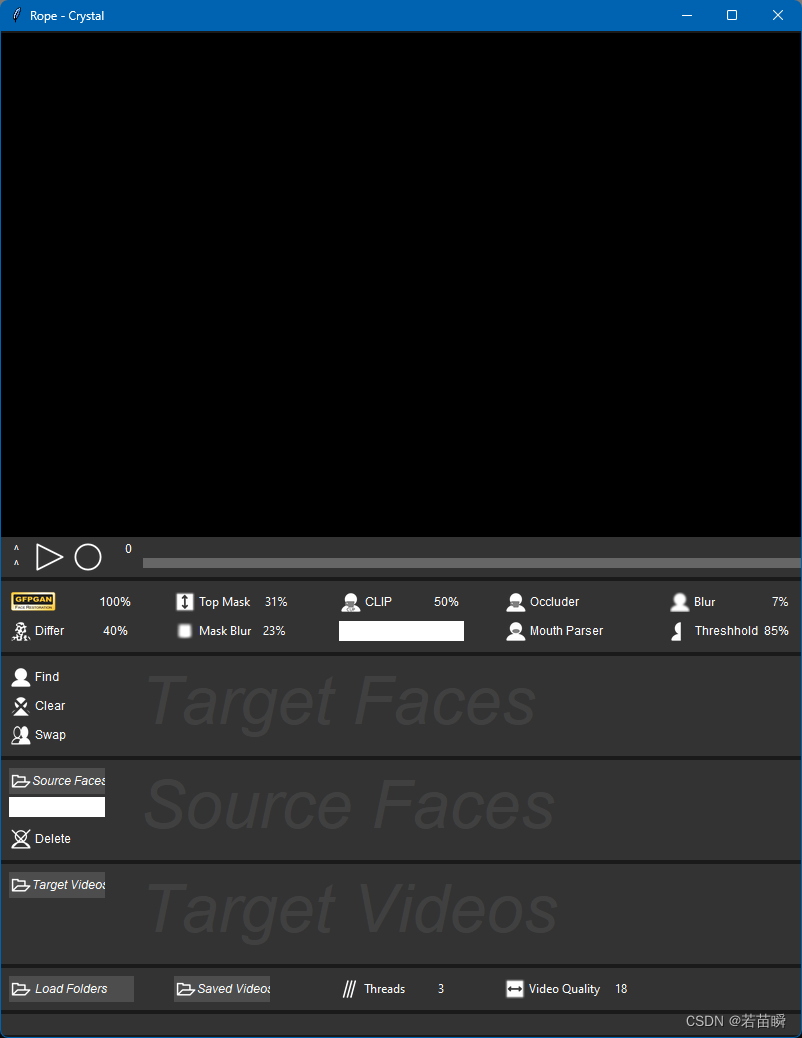Click the Mask Blur square icon
This screenshot has height=1038, width=802.
click(185, 631)
